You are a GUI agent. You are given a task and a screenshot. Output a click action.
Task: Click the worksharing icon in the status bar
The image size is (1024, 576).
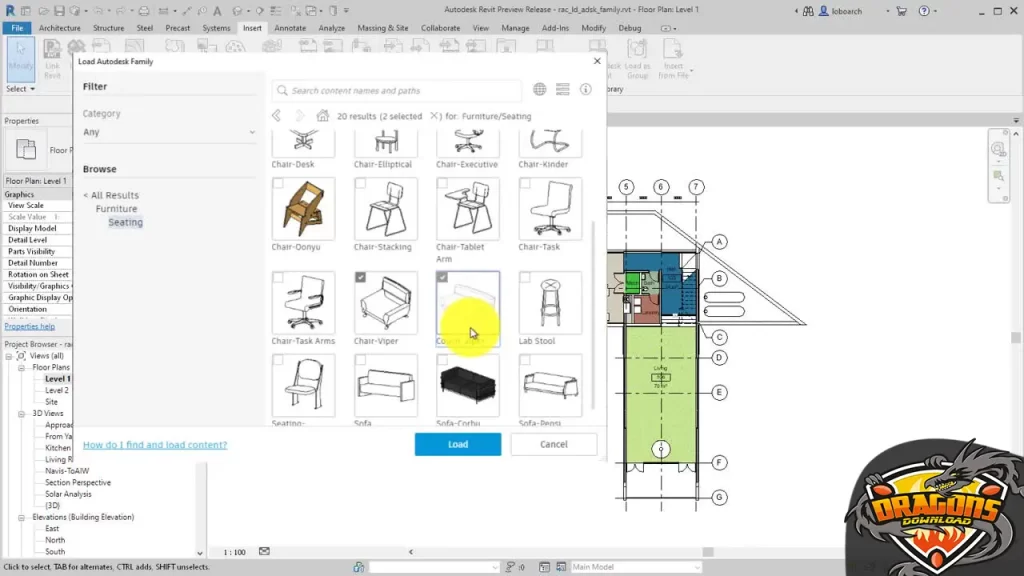click(358, 565)
